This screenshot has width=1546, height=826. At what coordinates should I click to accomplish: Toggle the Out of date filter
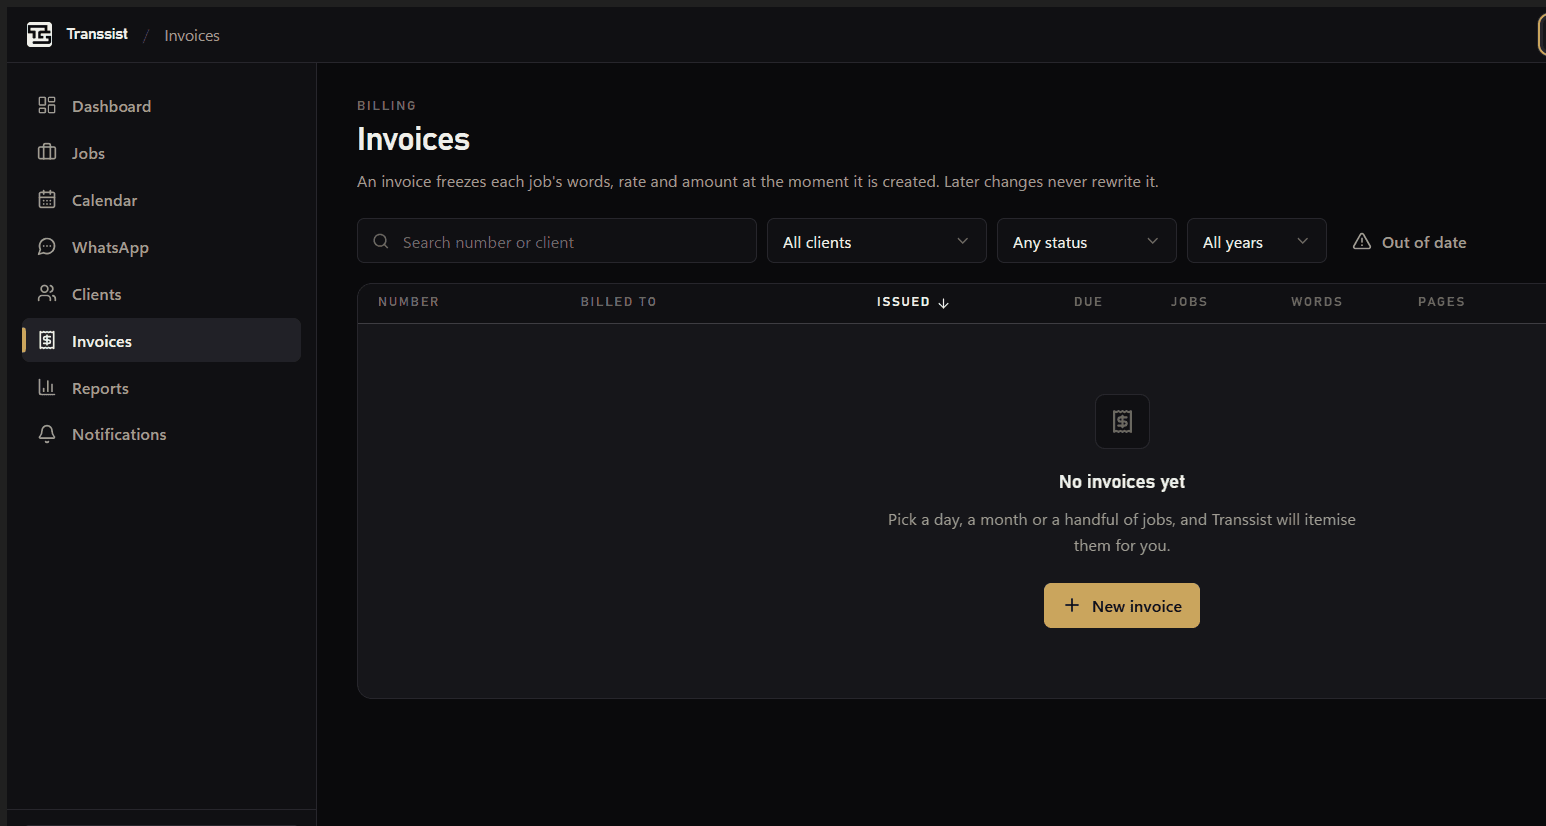pyautogui.click(x=1410, y=242)
